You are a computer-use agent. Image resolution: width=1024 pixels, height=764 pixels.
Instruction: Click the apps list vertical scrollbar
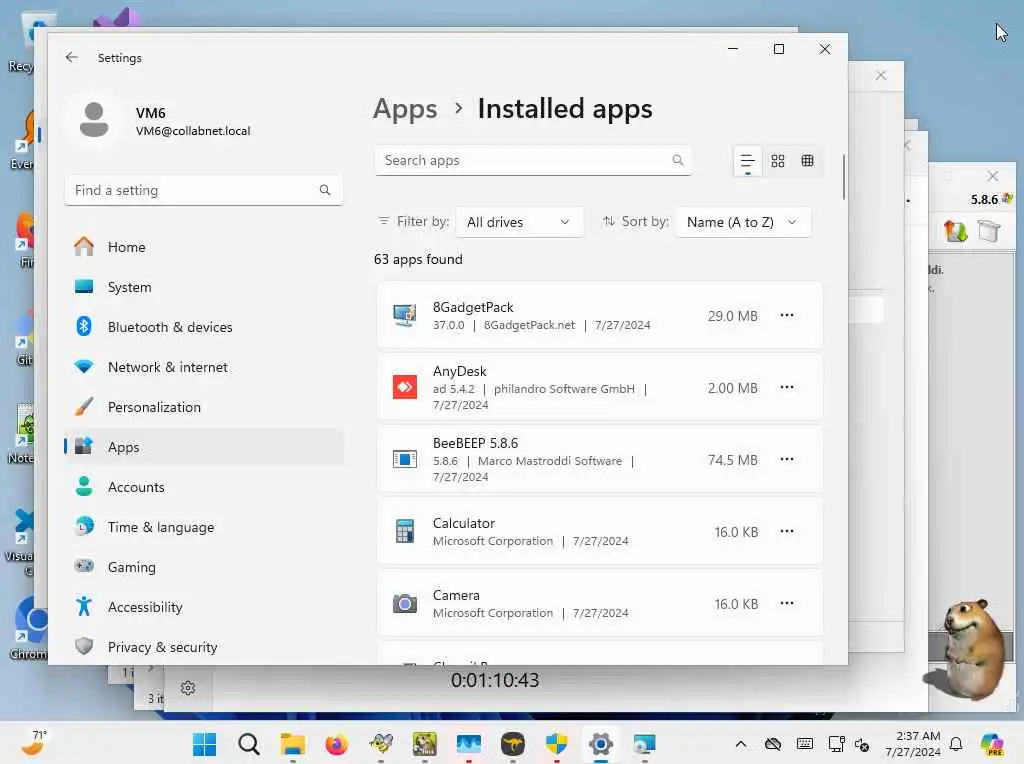(844, 176)
